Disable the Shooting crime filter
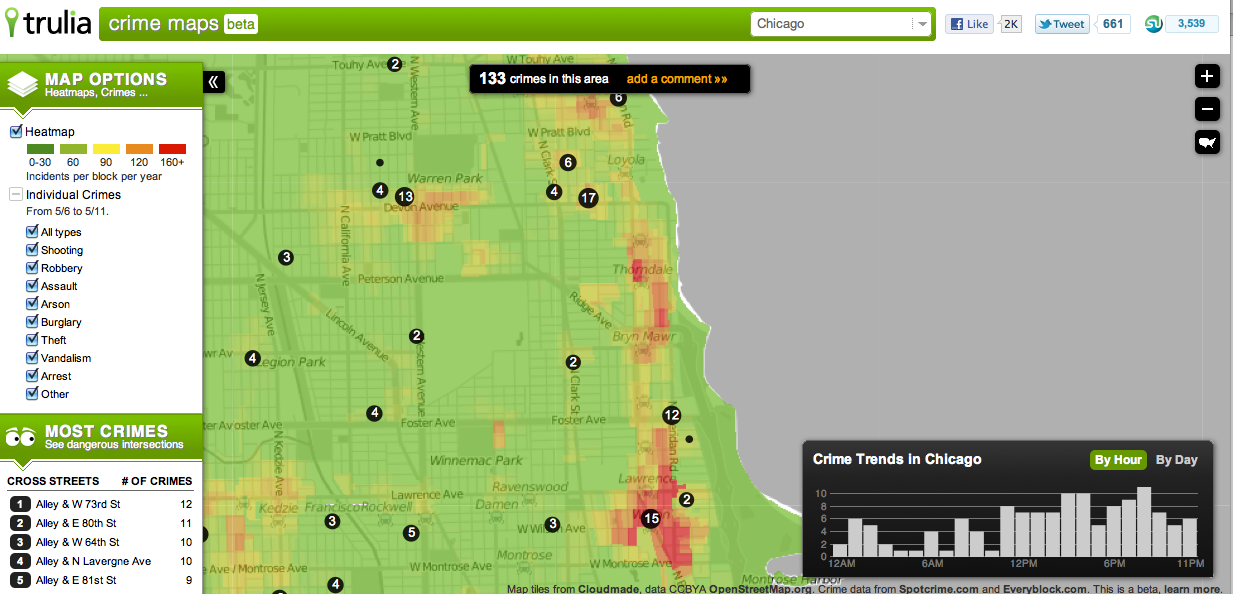The height and width of the screenshot is (594, 1233). pyautogui.click(x=31, y=250)
